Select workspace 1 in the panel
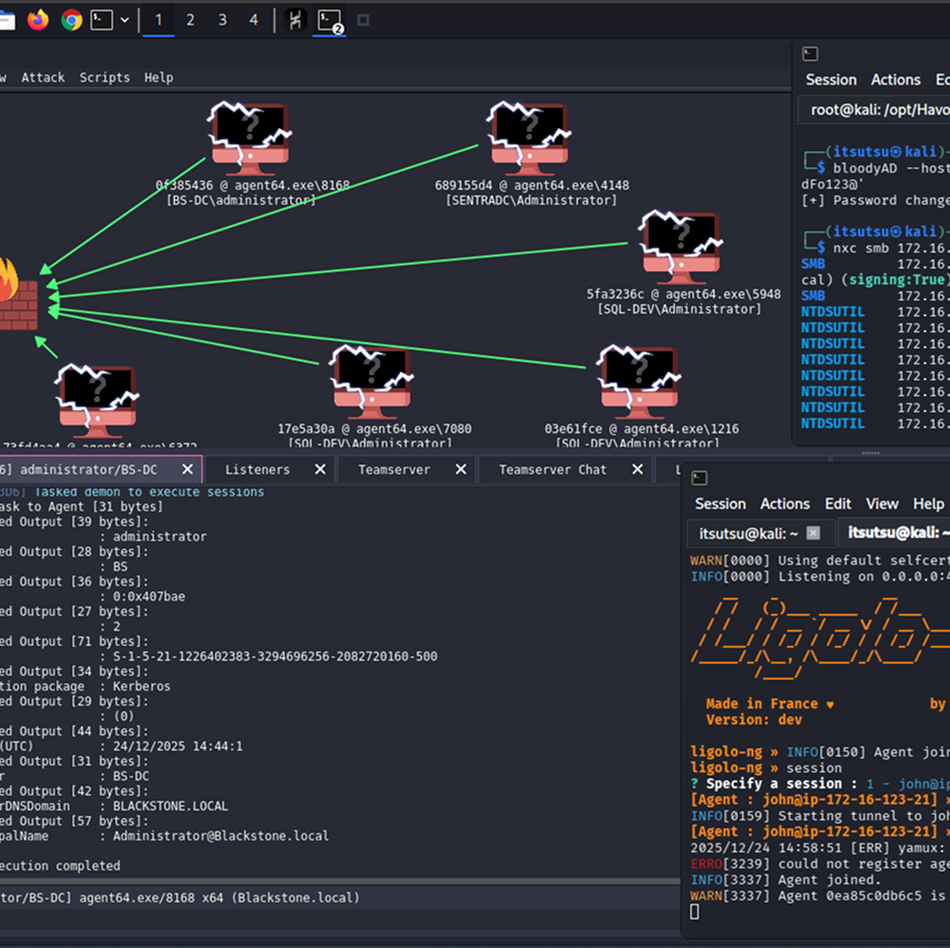 (159, 20)
